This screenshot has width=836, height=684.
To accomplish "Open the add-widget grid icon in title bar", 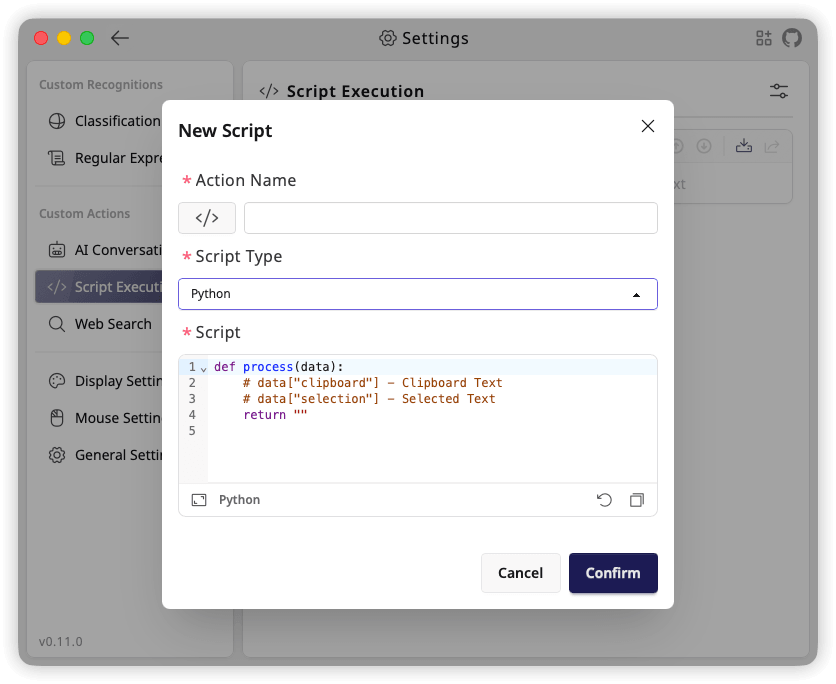I will coord(763,38).
